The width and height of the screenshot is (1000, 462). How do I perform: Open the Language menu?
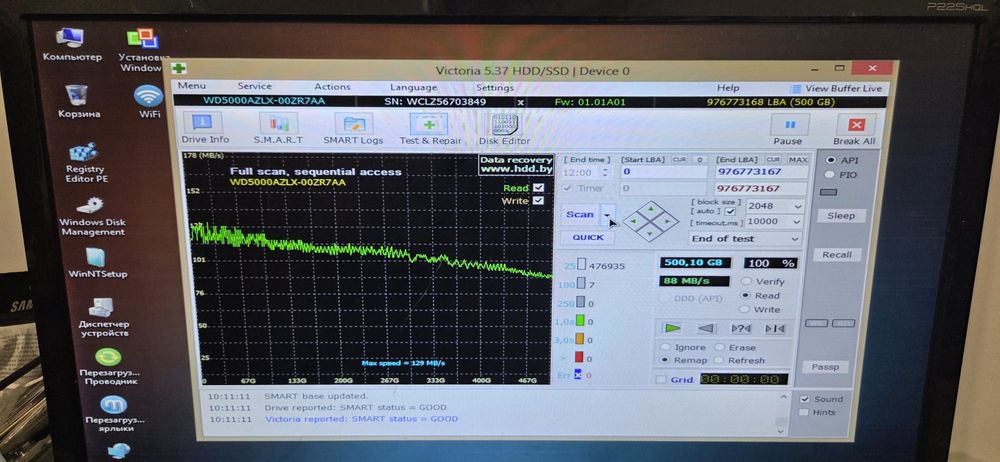tap(413, 87)
